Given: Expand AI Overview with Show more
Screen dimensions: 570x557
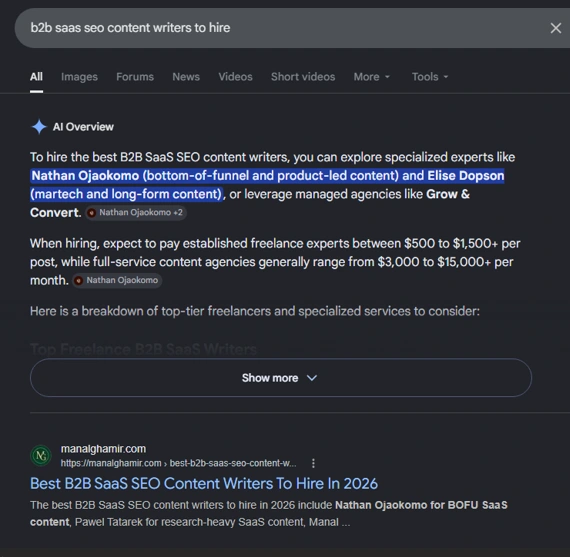Looking at the screenshot, I should tap(281, 378).
